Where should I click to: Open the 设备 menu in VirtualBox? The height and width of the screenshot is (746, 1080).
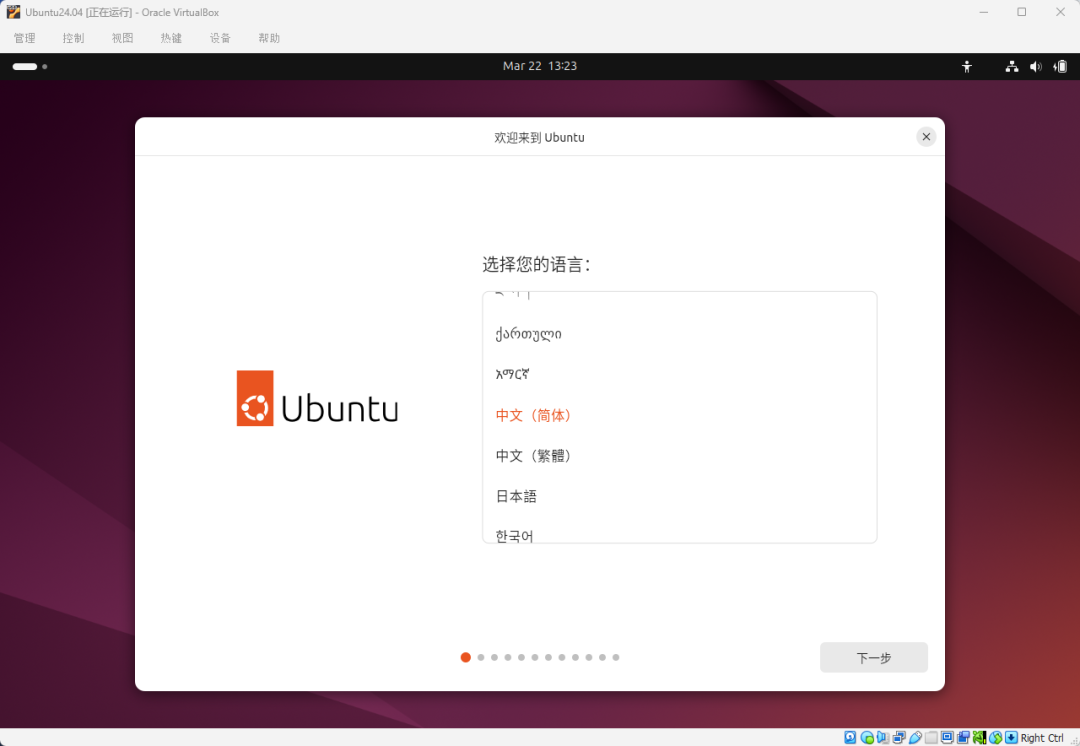click(x=220, y=38)
